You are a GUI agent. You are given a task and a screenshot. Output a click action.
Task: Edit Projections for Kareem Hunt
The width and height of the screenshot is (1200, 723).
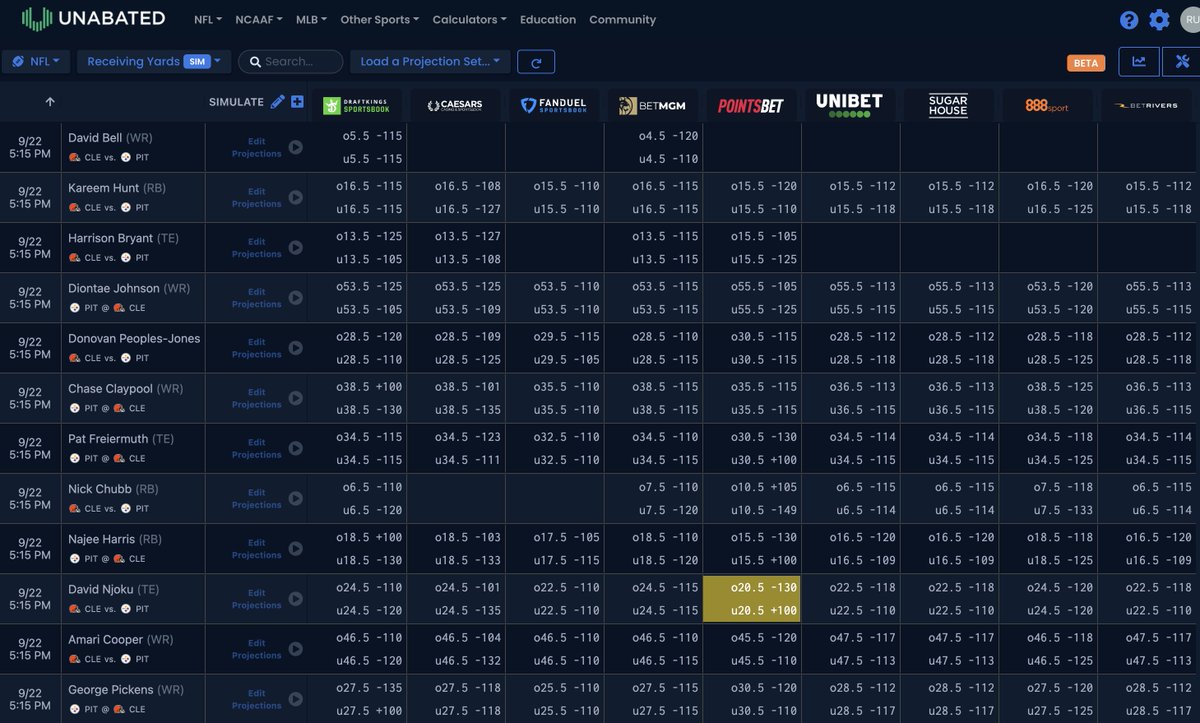pyautogui.click(x=257, y=198)
